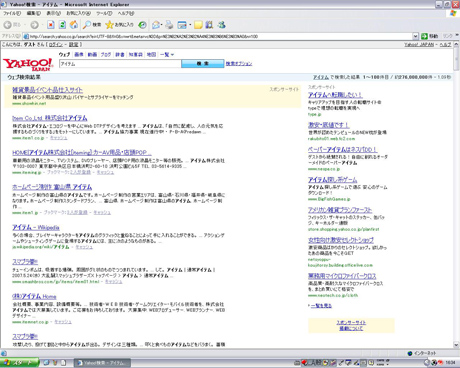This screenshot has height=368, width=460.
Task: Click the vertical scrollbar down arrow
Action: point(456,345)
